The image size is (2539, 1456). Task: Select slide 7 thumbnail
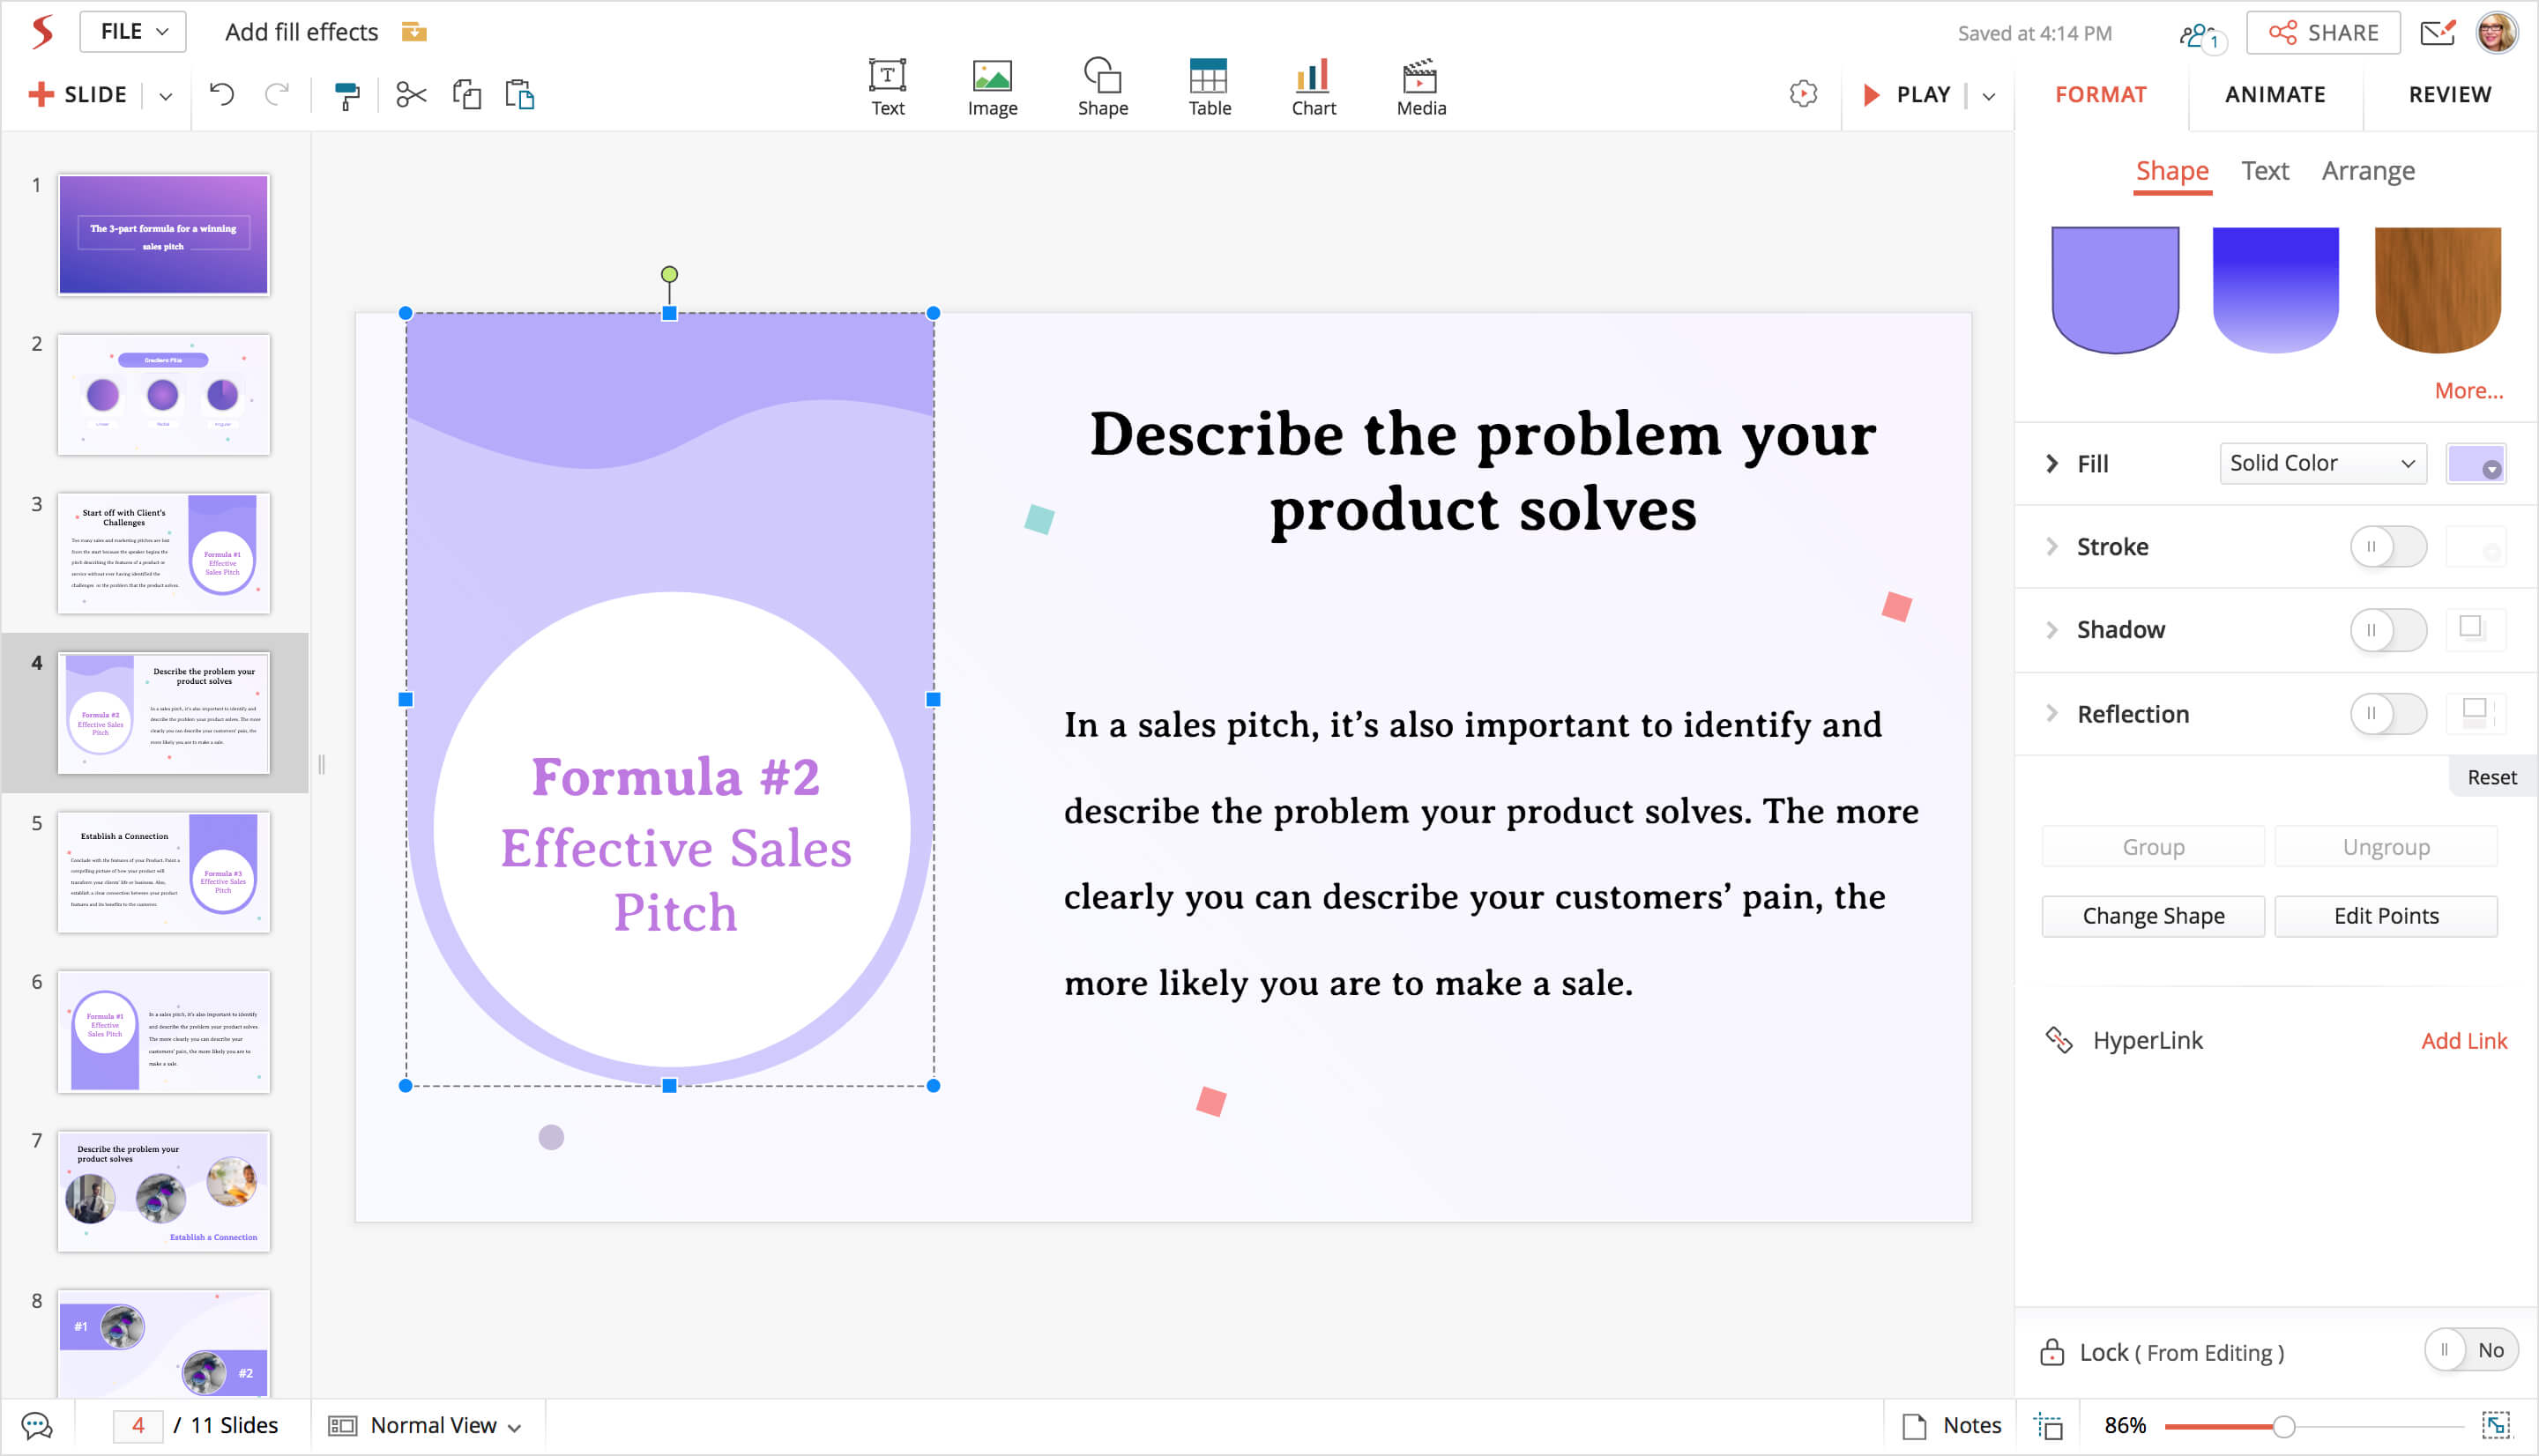[x=163, y=1191]
